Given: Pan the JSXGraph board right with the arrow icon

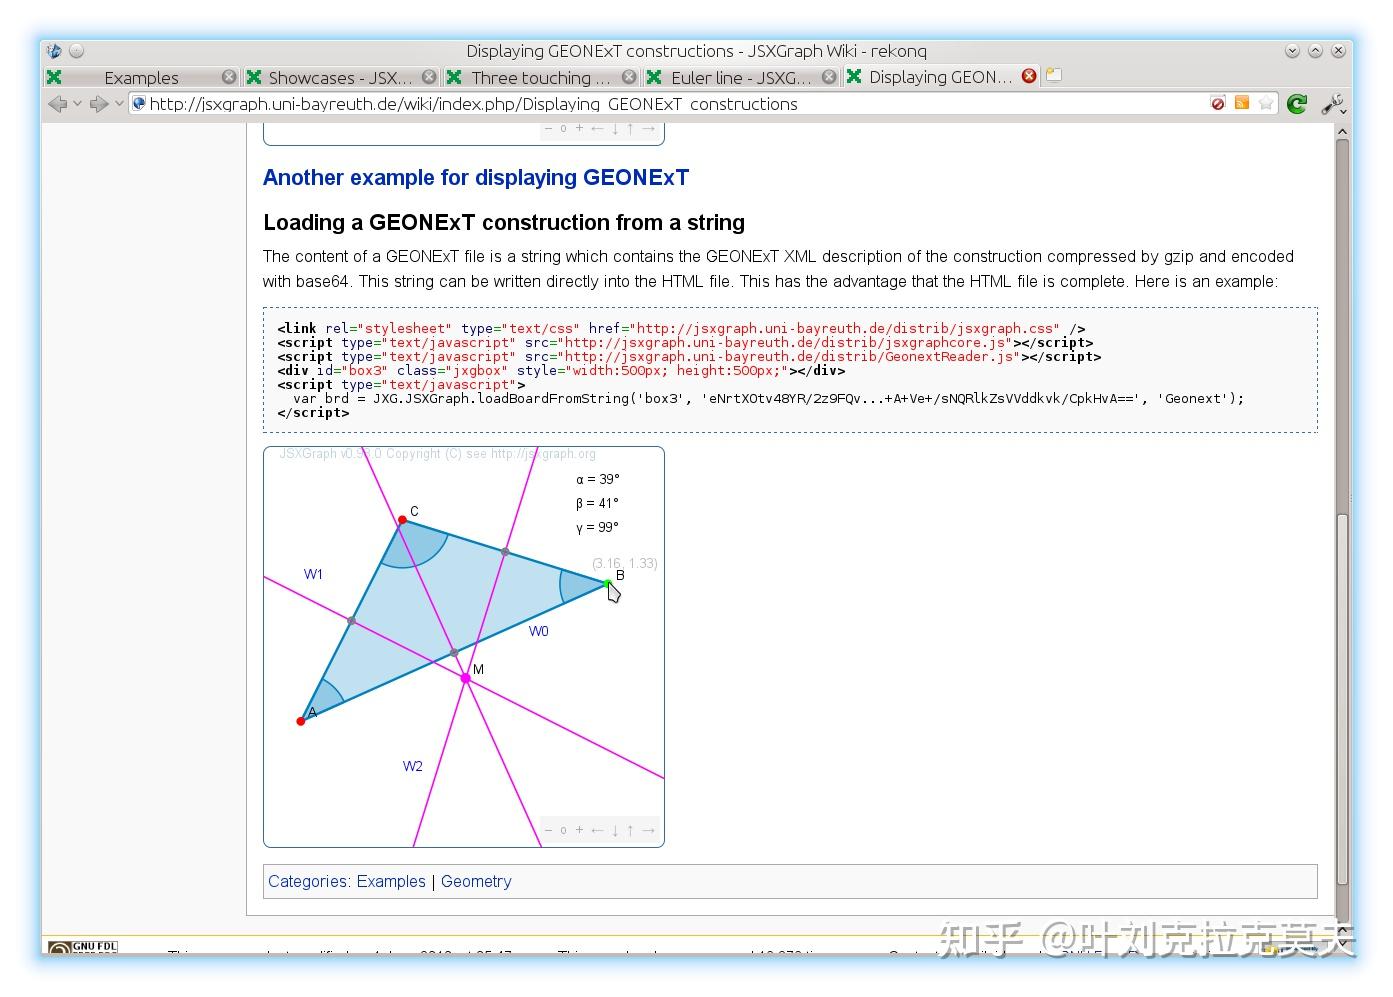Looking at the screenshot, I should (x=648, y=830).
